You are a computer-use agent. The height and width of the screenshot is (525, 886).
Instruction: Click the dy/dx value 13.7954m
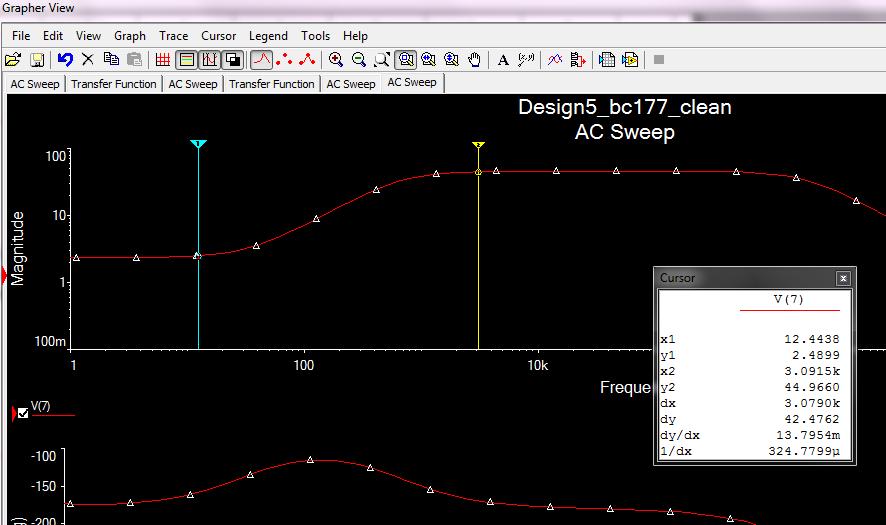click(808, 435)
